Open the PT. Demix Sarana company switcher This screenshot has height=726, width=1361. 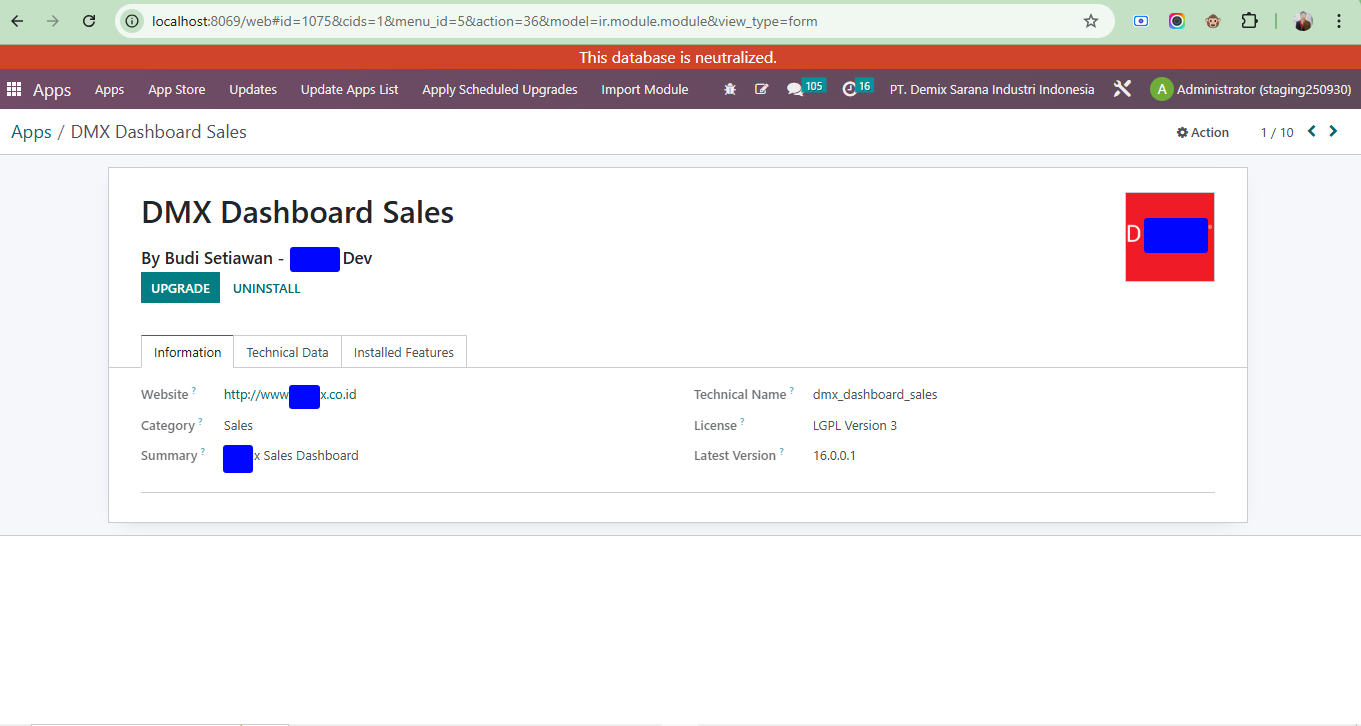pyautogui.click(x=992, y=89)
